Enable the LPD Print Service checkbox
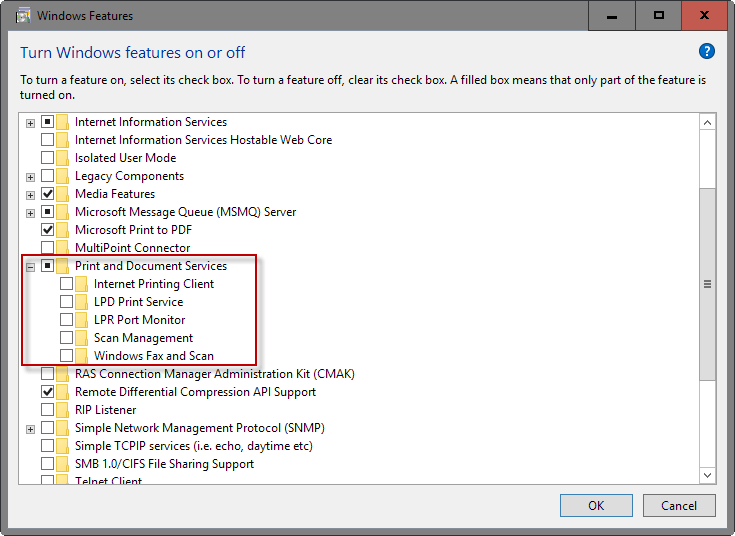735x536 pixels. (67, 302)
